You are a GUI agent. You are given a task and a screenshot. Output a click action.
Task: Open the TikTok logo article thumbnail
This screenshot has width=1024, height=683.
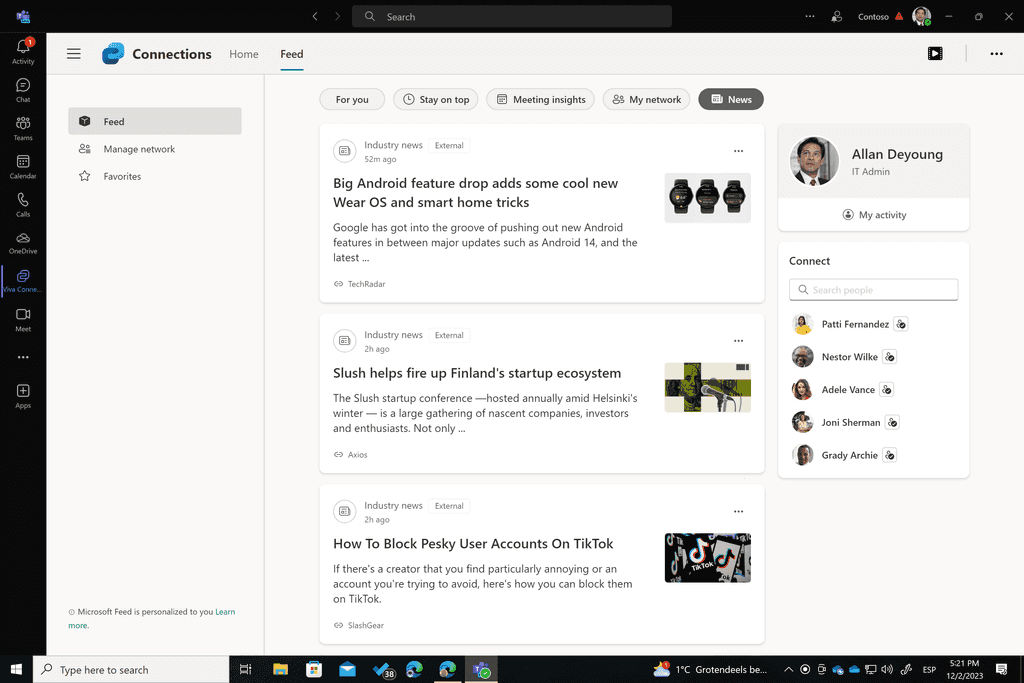708,558
